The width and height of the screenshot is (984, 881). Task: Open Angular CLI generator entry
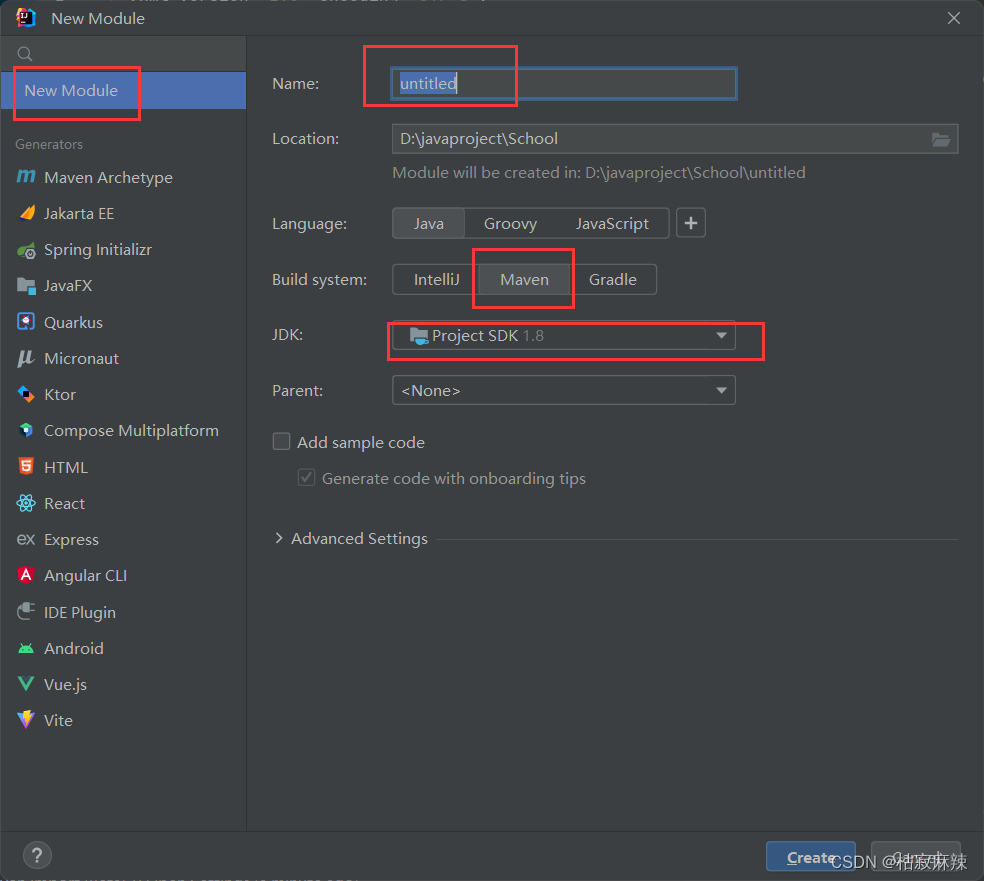tap(123, 575)
